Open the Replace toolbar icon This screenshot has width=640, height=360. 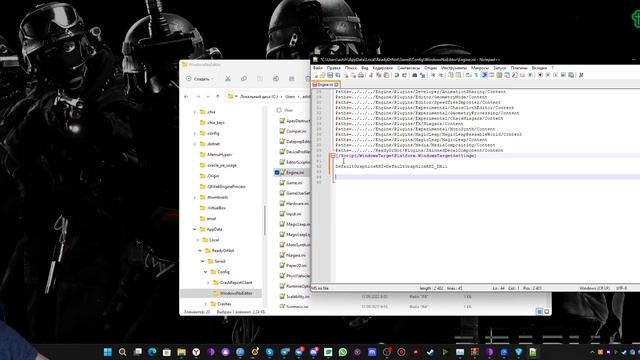pyautogui.click(x=422, y=75)
